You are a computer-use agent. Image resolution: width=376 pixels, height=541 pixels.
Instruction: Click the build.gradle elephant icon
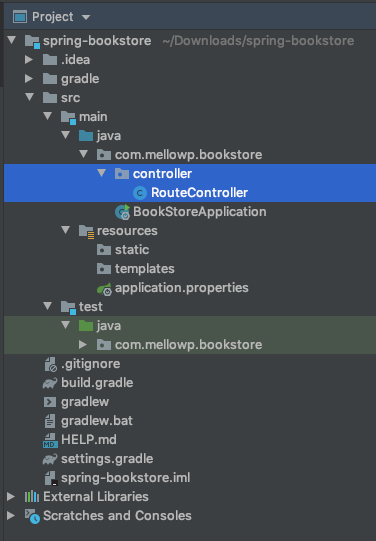tap(50, 383)
